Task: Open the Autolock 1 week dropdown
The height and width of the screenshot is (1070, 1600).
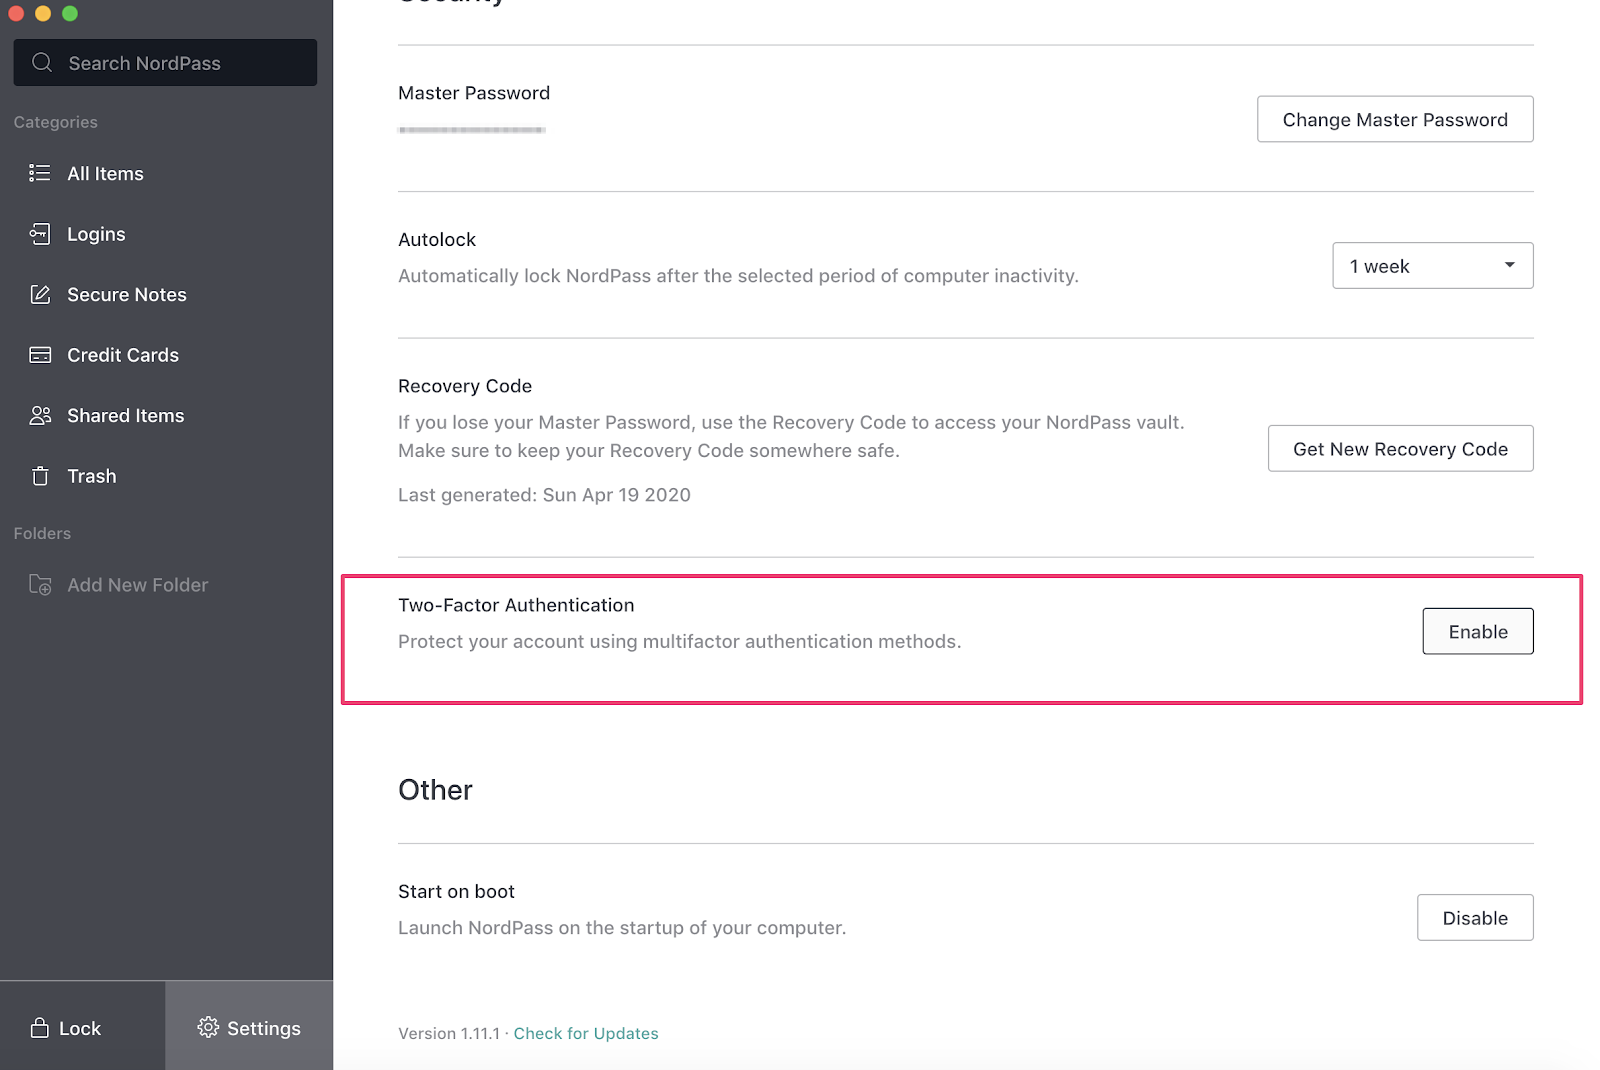Action: pyautogui.click(x=1432, y=266)
